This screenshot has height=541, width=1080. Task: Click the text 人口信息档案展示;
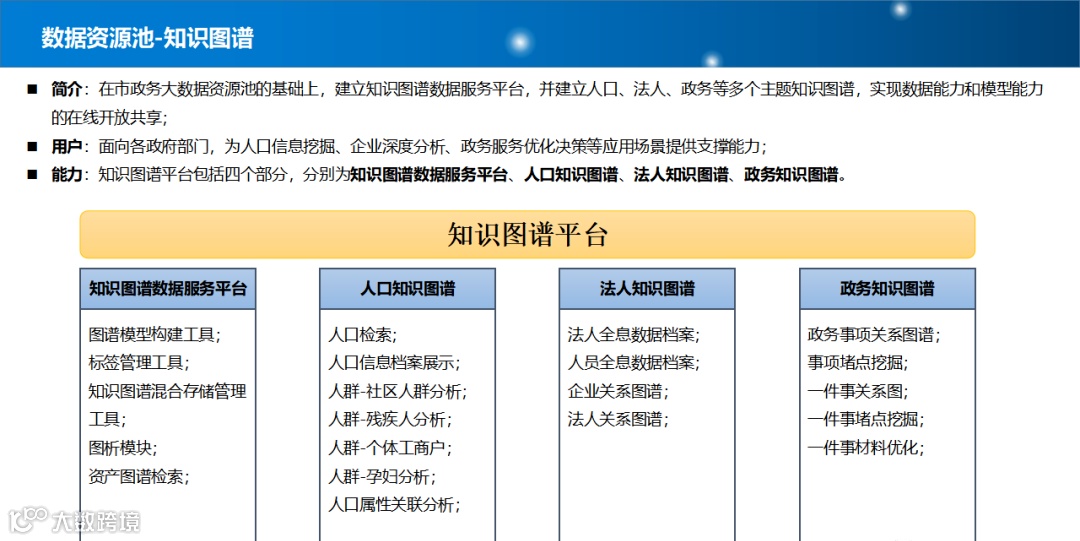394,363
